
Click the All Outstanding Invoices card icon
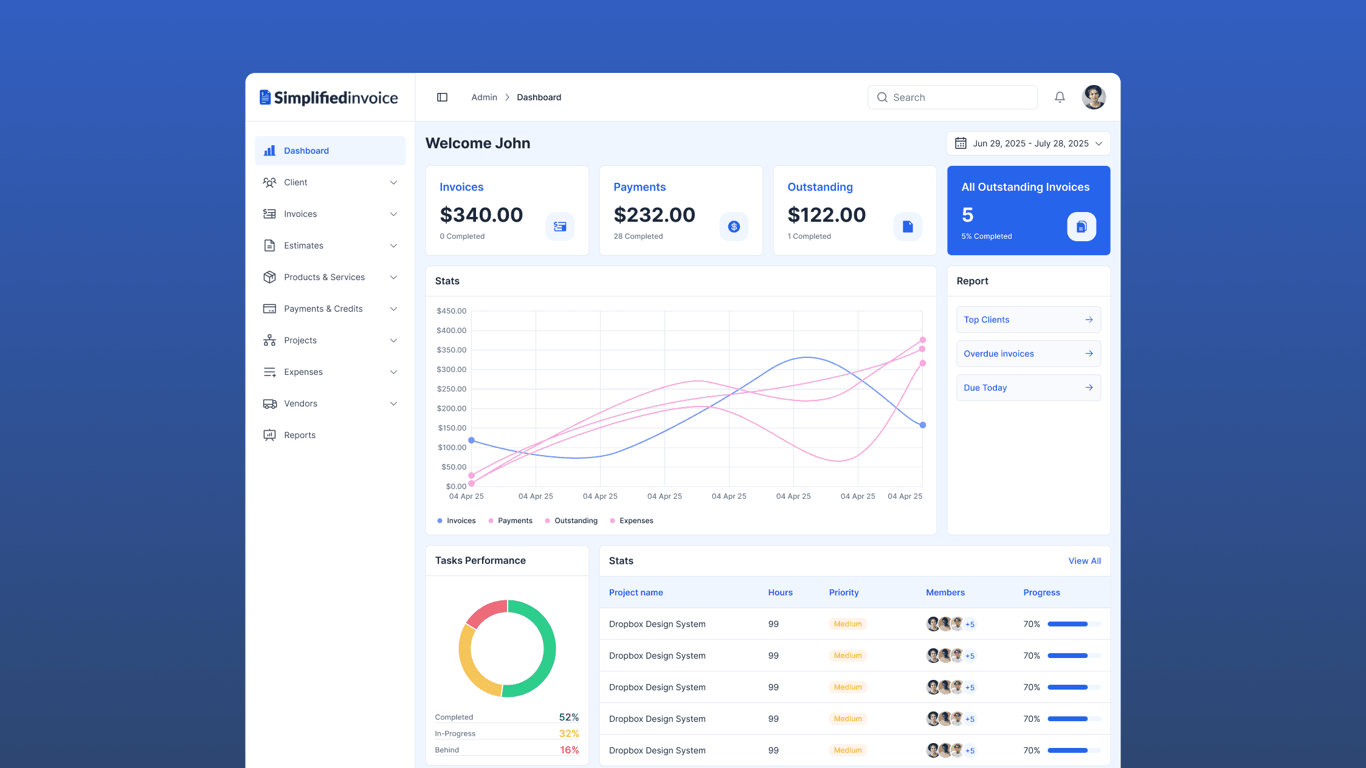click(x=1081, y=227)
